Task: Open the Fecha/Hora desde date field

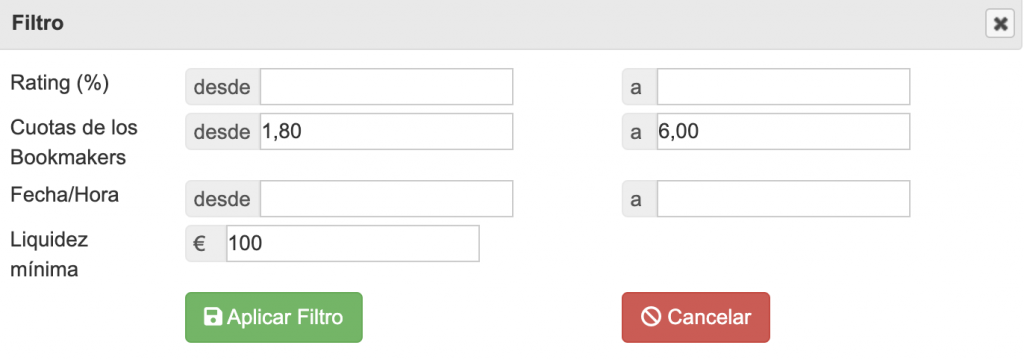Action: coord(386,199)
